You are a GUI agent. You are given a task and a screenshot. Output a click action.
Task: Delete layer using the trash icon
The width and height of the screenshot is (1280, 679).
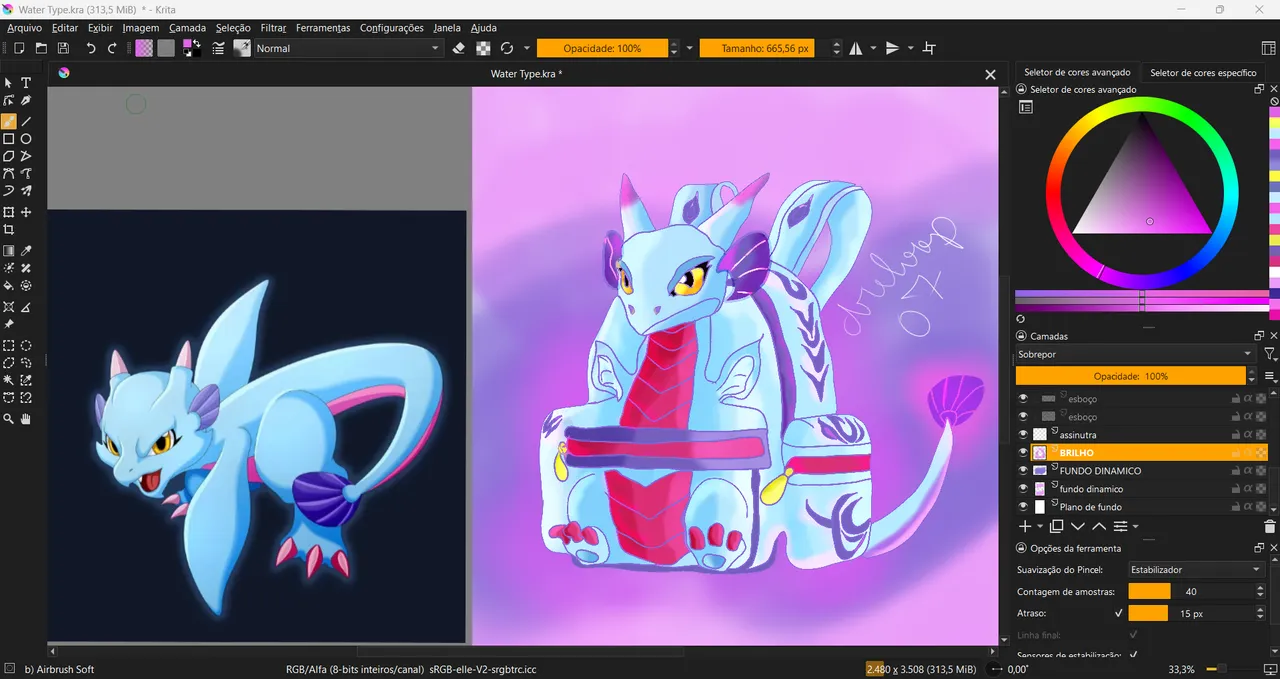click(x=1270, y=526)
